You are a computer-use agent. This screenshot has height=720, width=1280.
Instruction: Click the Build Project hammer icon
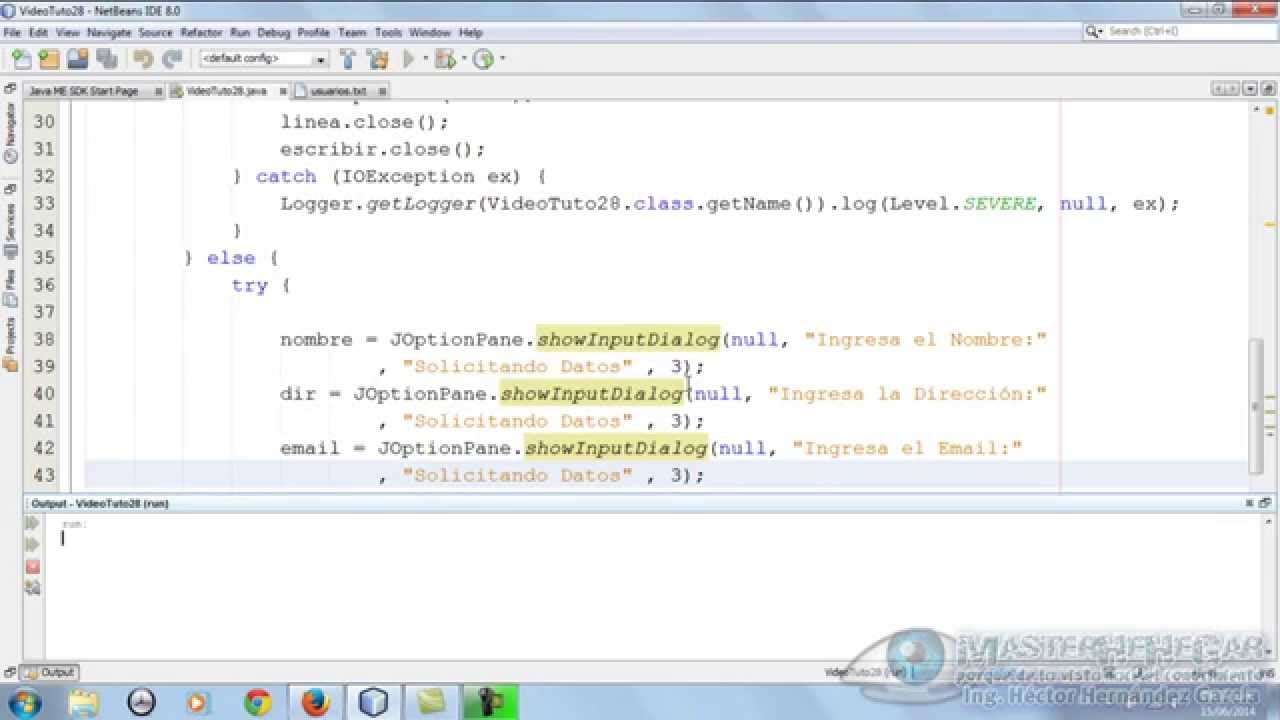(347, 59)
